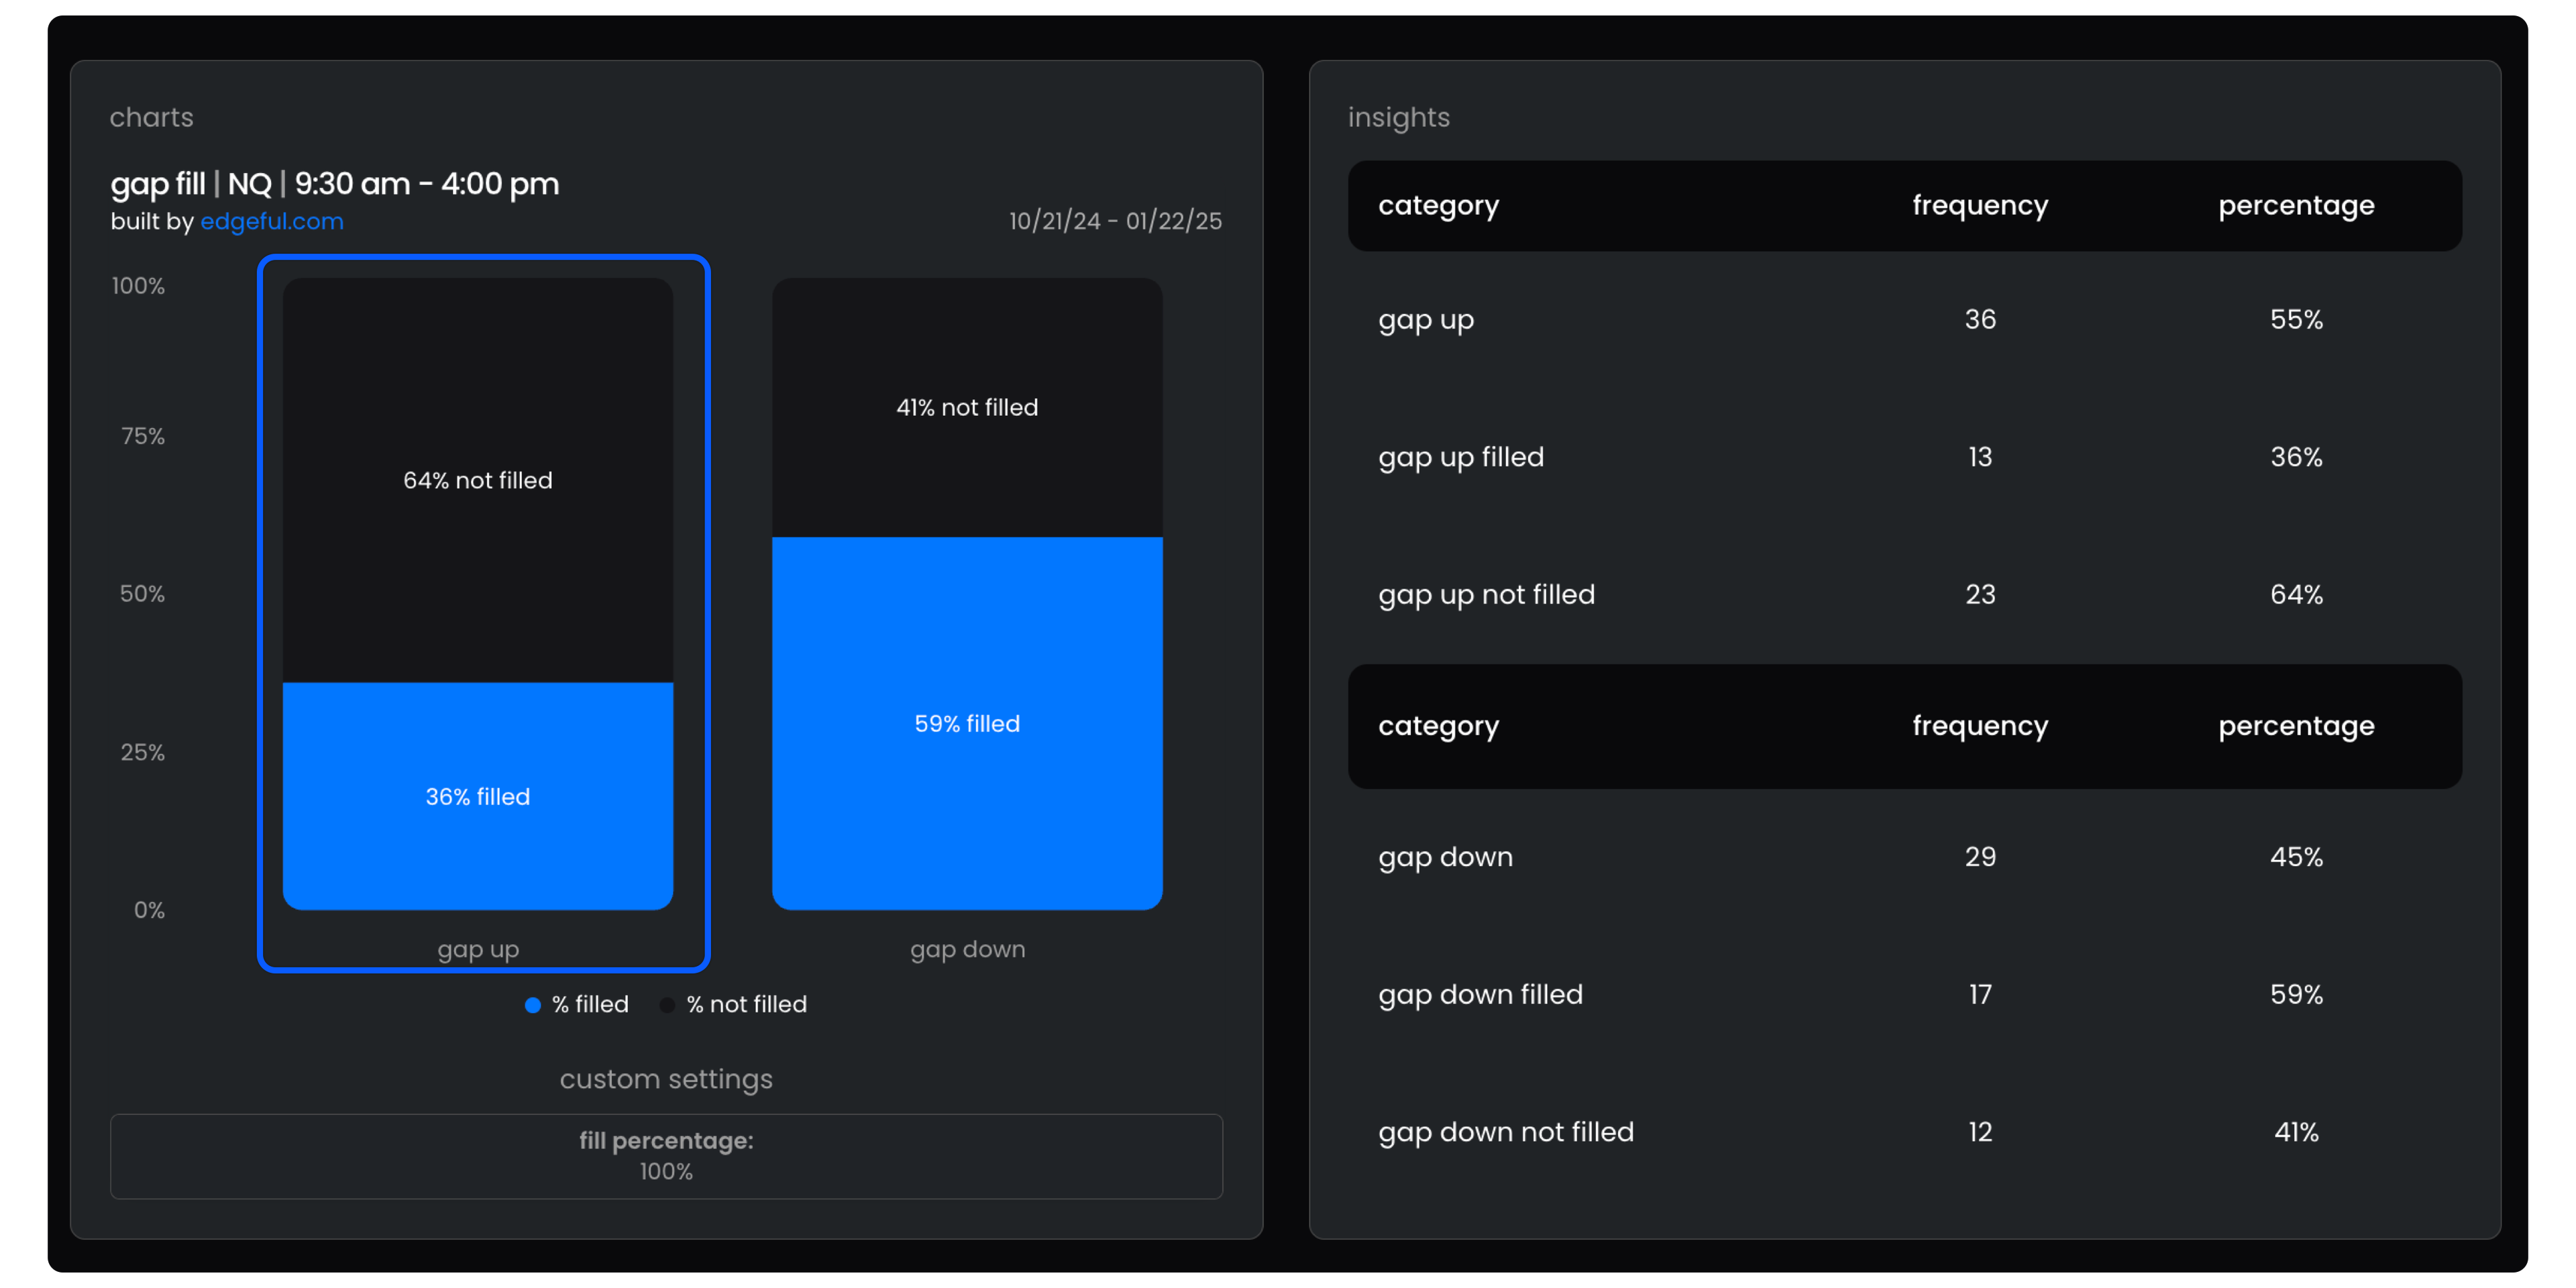Select the 59% filled gap down segment
Image resolution: width=2576 pixels, height=1288 pixels.
967,723
